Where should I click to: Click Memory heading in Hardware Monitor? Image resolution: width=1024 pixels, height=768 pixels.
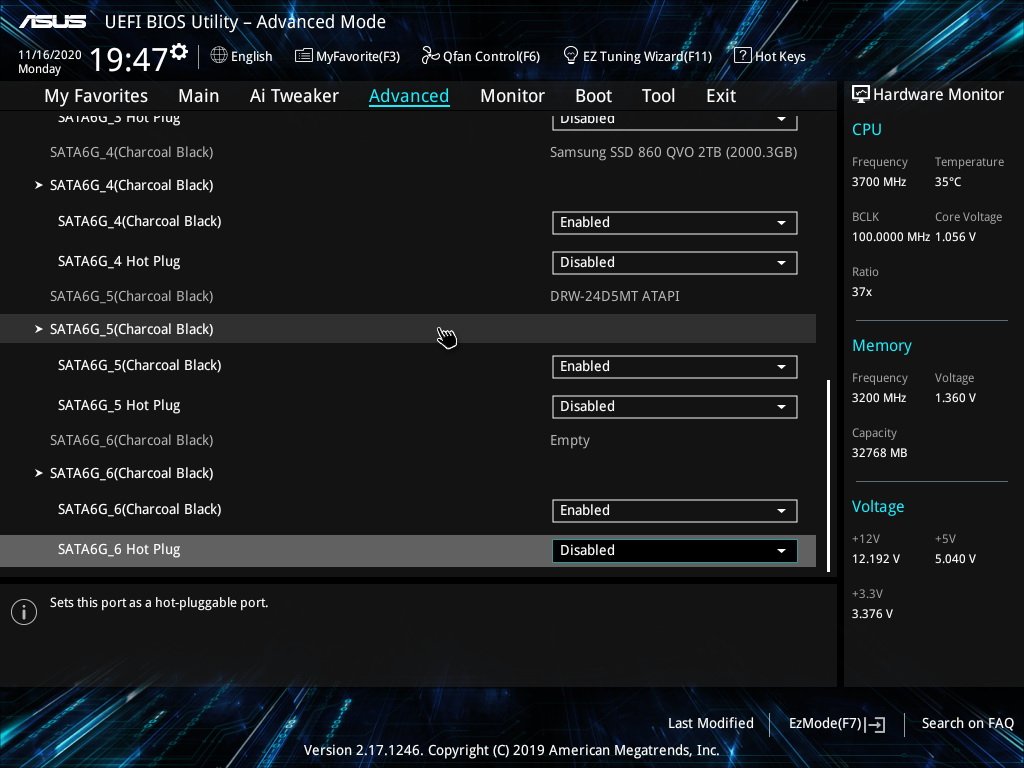click(x=882, y=345)
